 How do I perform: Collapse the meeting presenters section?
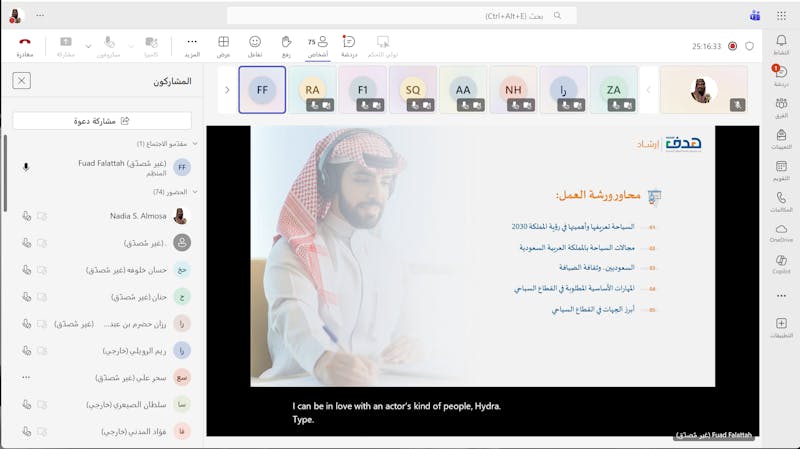pyautogui.click(x=196, y=144)
